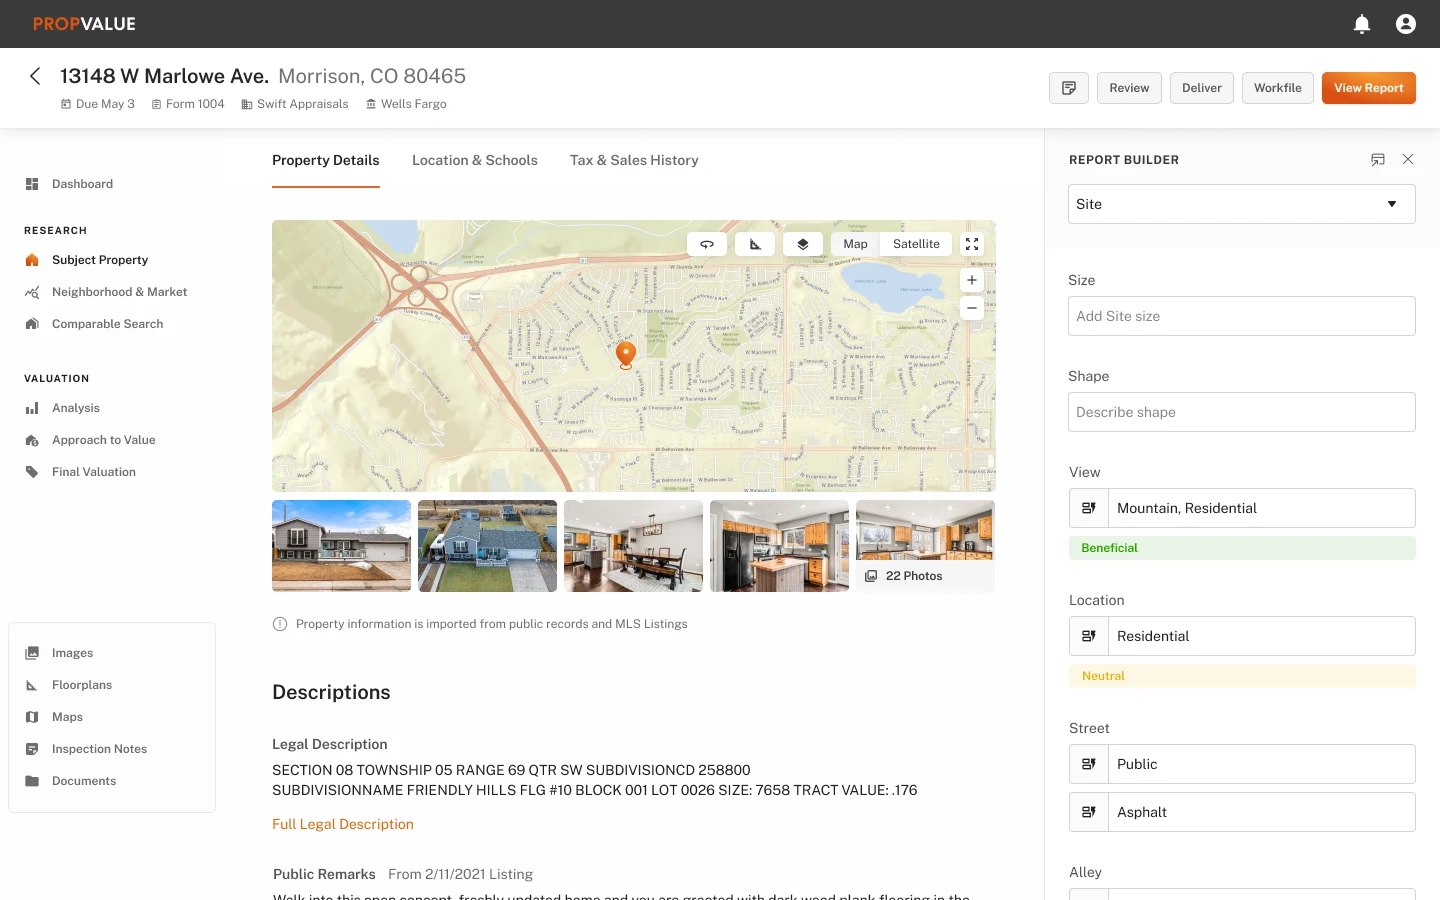Click the Deliver button
This screenshot has width=1440, height=900.
[x=1202, y=88]
